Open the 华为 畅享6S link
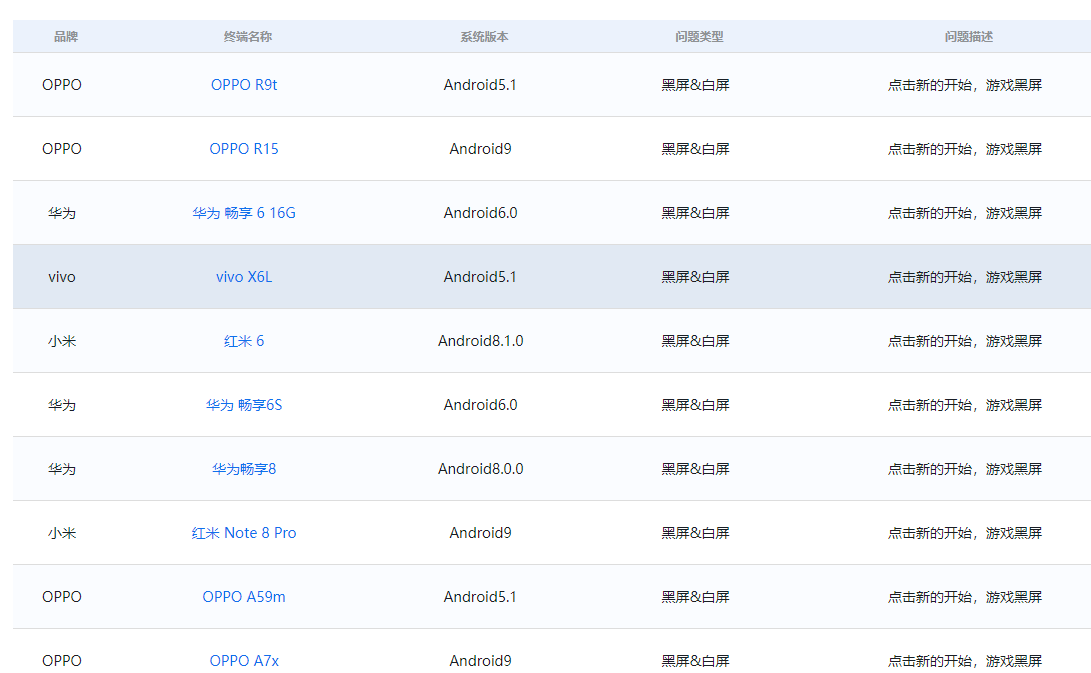Image resolution: width=1091 pixels, height=673 pixels. (x=245, y=404)
